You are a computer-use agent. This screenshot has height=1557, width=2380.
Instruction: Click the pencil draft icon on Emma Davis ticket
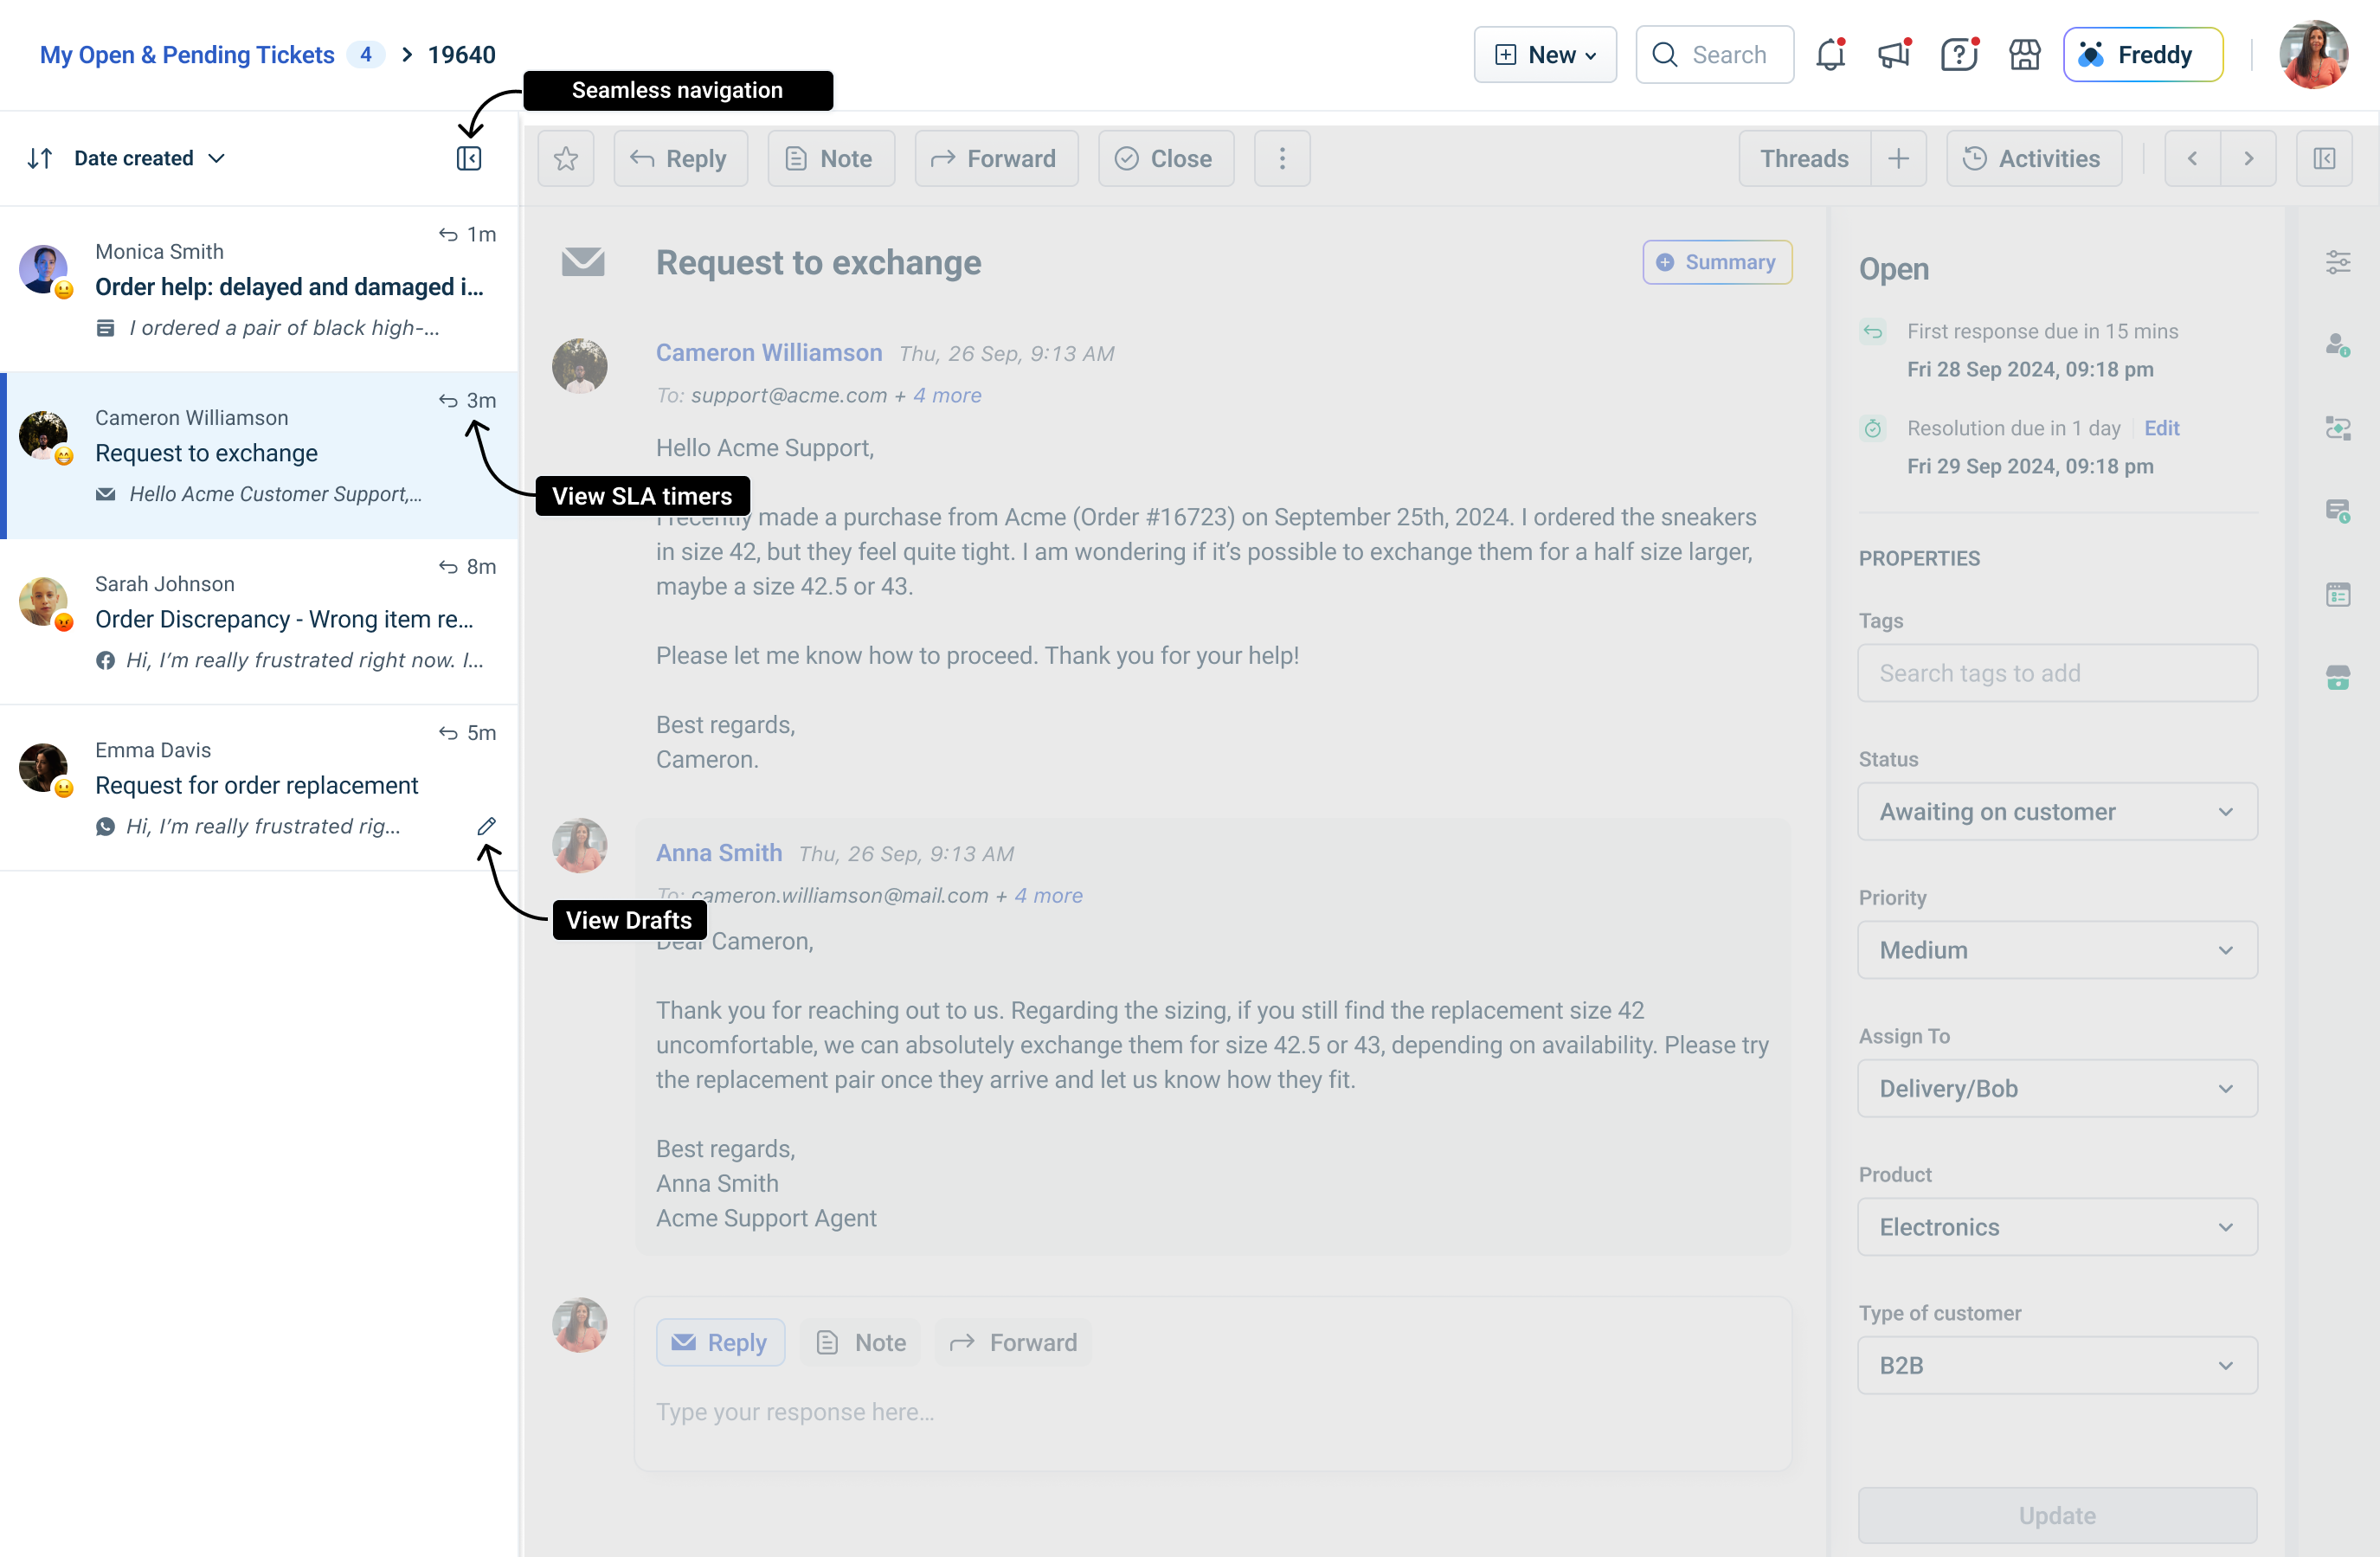point(486,826)
